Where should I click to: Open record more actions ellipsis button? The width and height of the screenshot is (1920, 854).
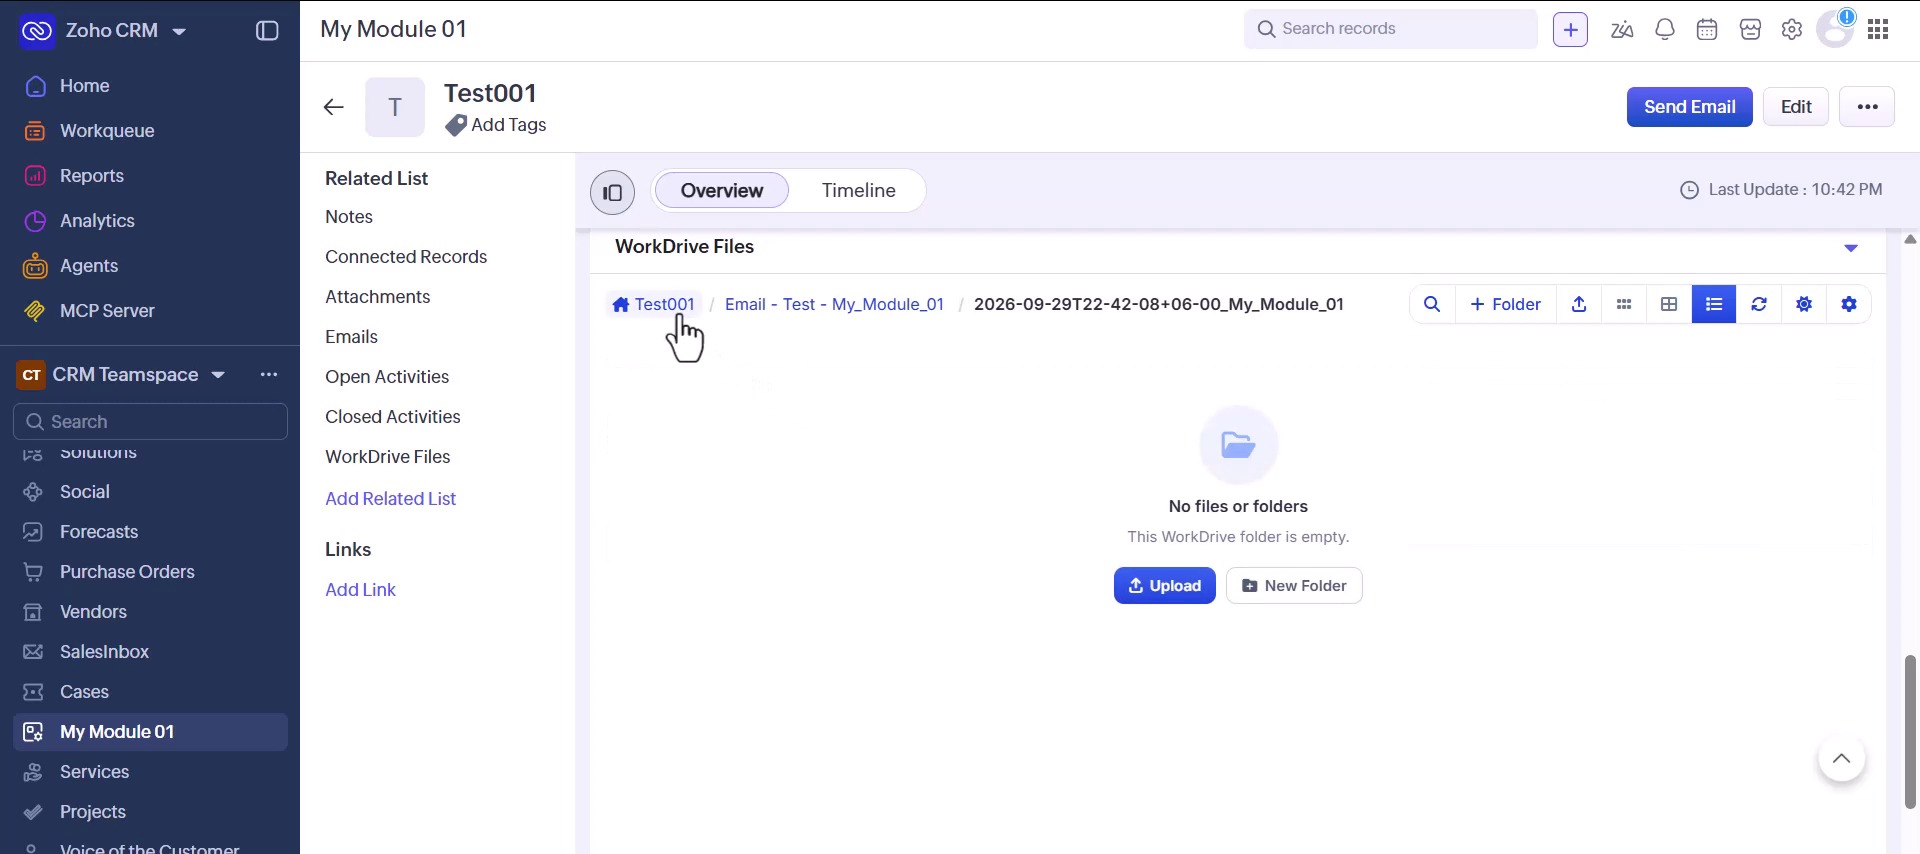click(x=1867, y=107)
